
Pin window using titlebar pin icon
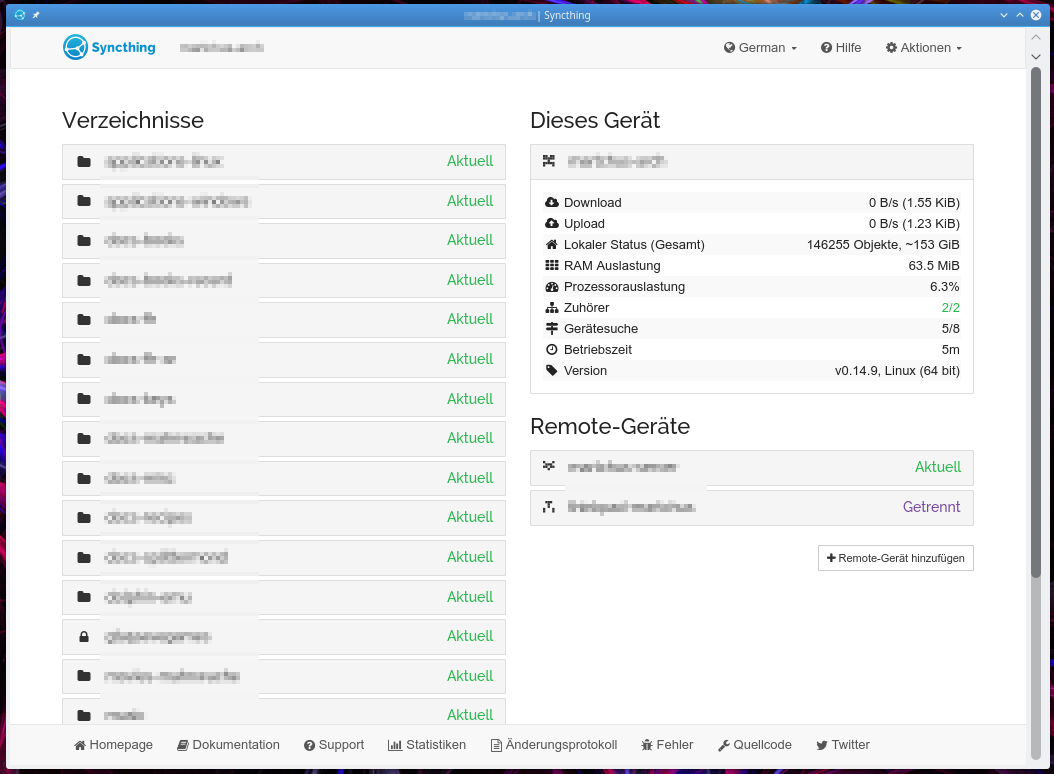click(36, 16)
